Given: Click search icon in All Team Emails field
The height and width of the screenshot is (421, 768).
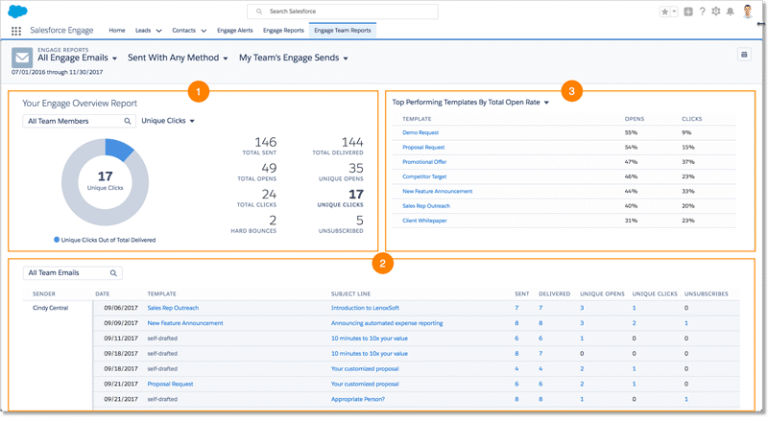Looking at the screenshot, I should (x=113, y=273).
